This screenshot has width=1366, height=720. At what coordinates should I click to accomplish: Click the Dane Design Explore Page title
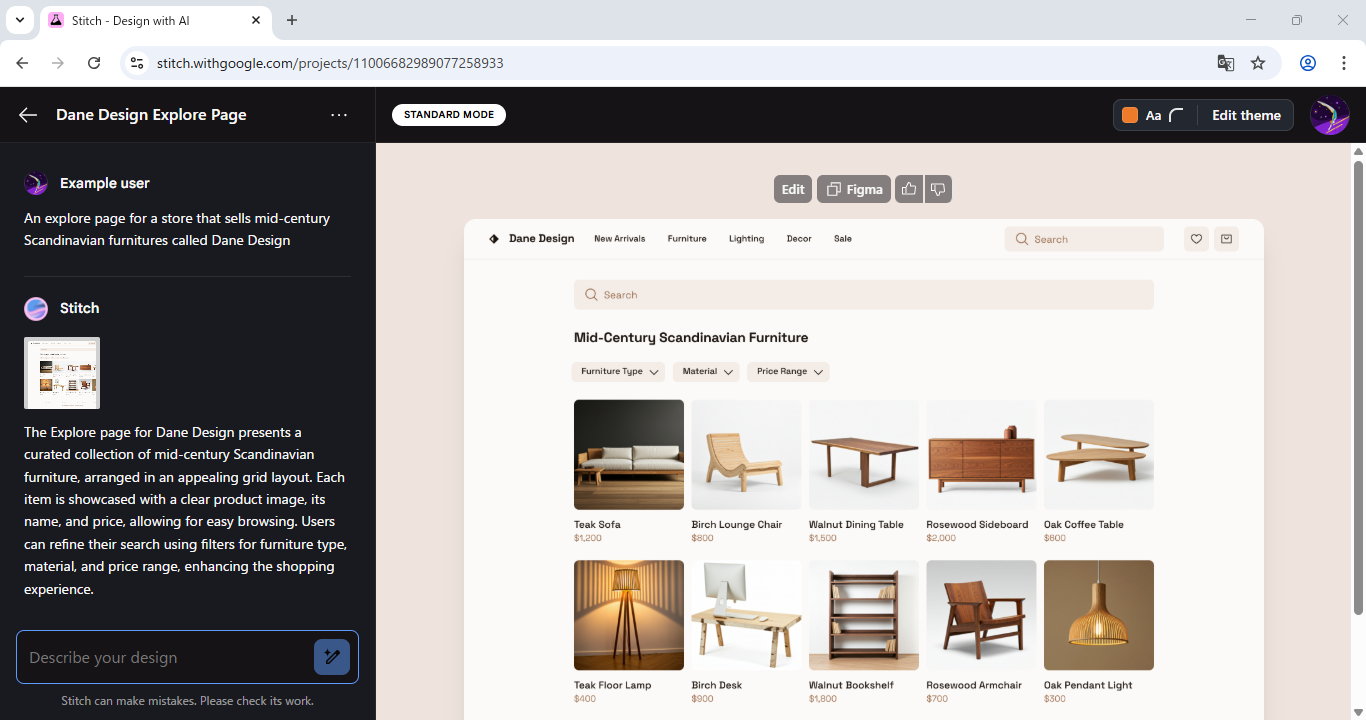point(151,115)
